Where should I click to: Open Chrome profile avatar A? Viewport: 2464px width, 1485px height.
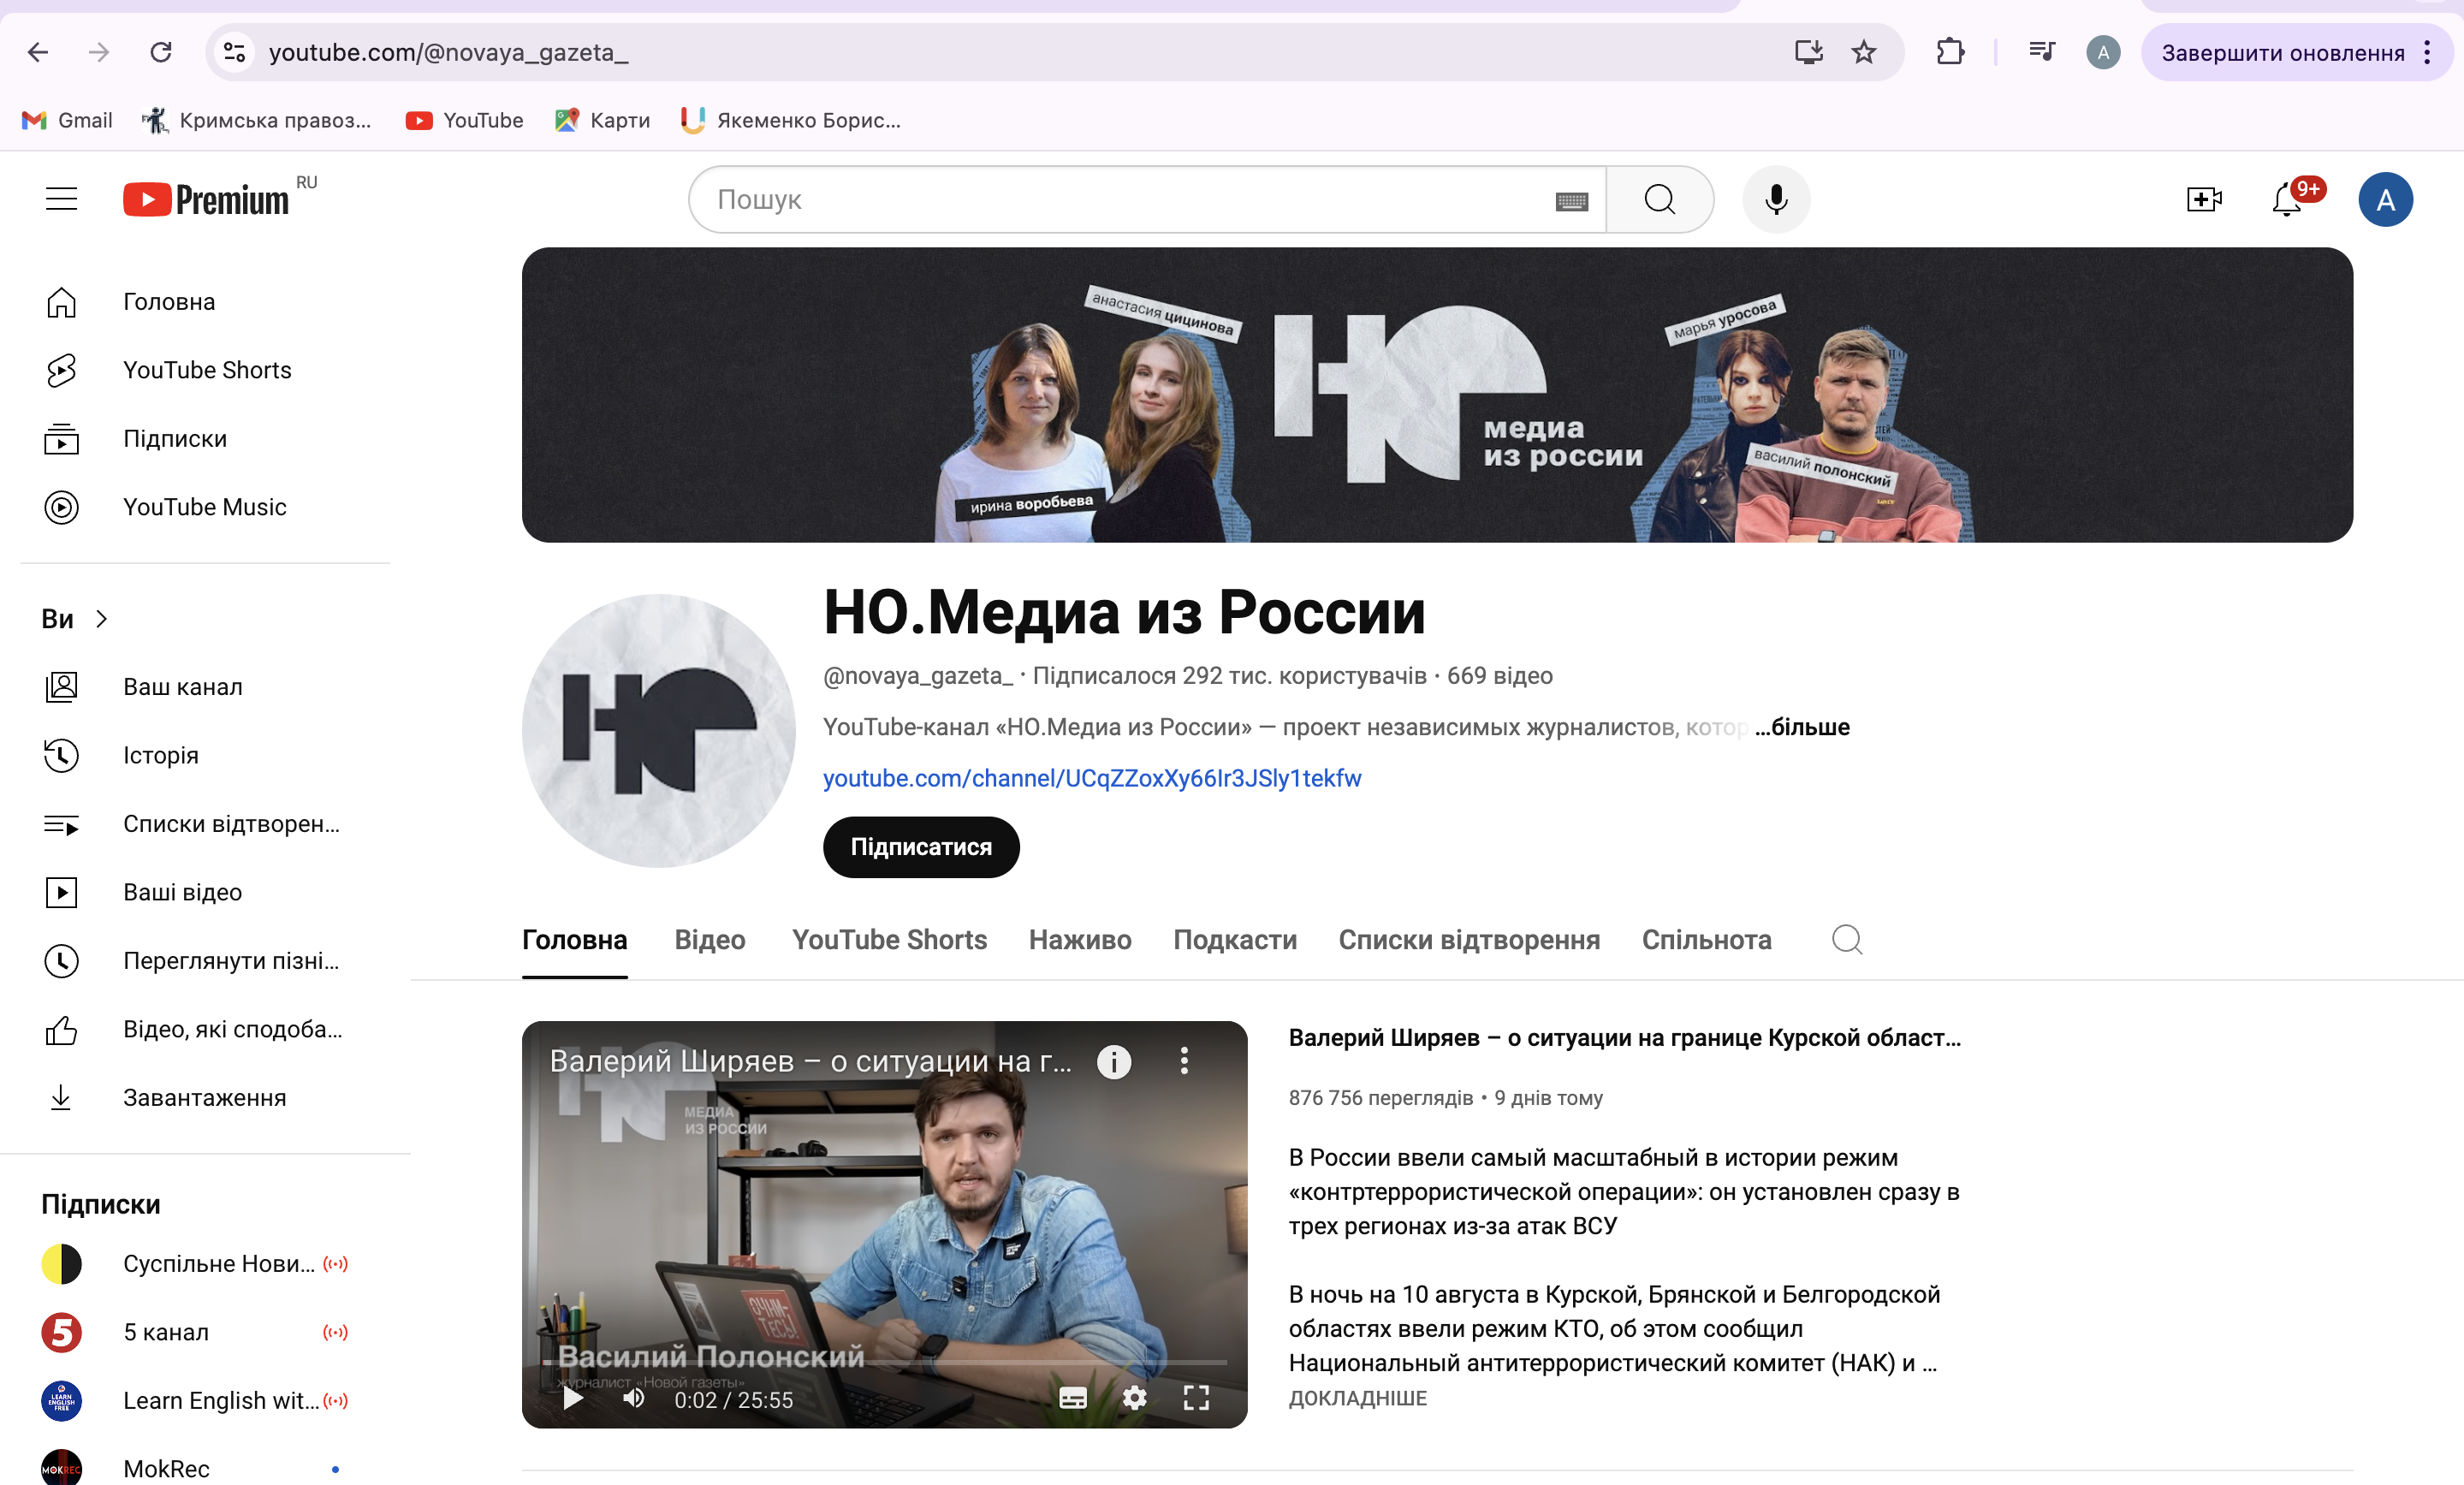[x=2103, y=52]
